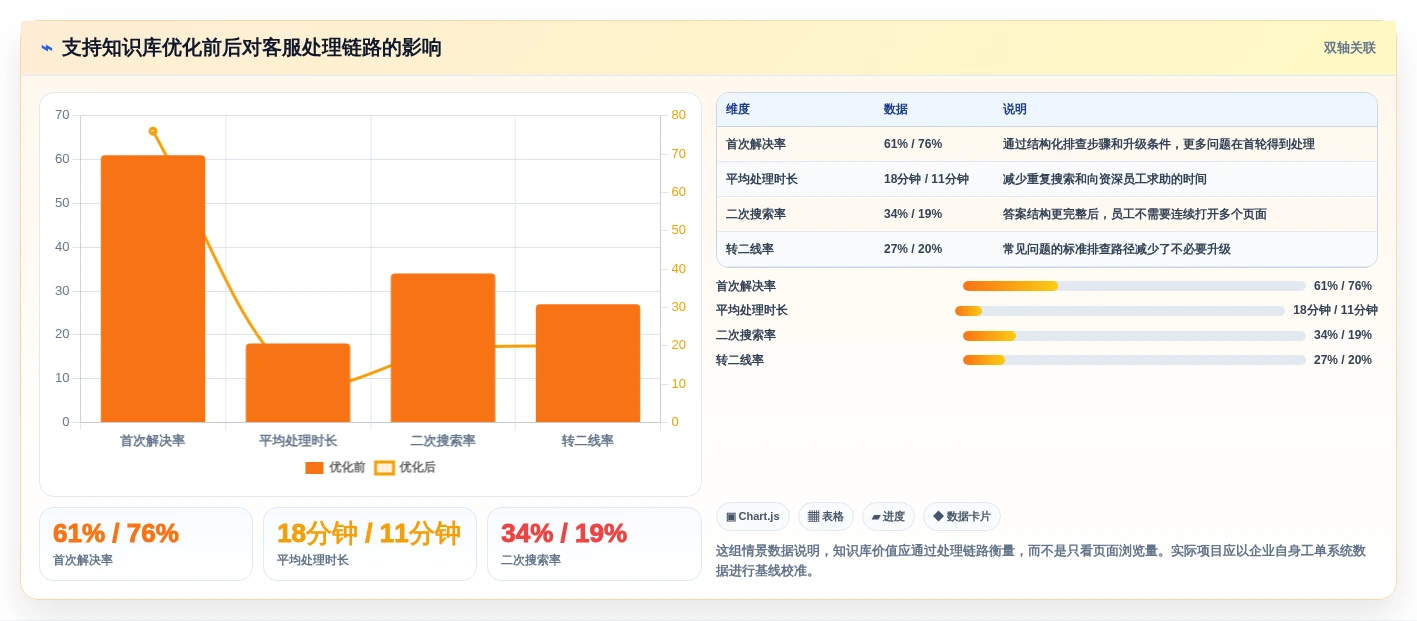The image size is (1417, 621).
Task: Click the 平均处理时长 orange bar in the chart
Action: pos(298,383)
